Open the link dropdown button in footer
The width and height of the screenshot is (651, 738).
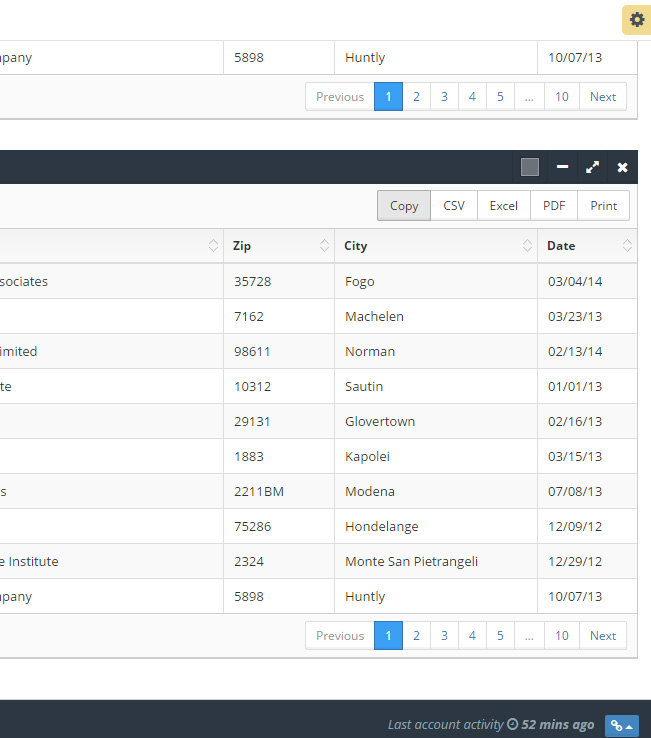621,725
